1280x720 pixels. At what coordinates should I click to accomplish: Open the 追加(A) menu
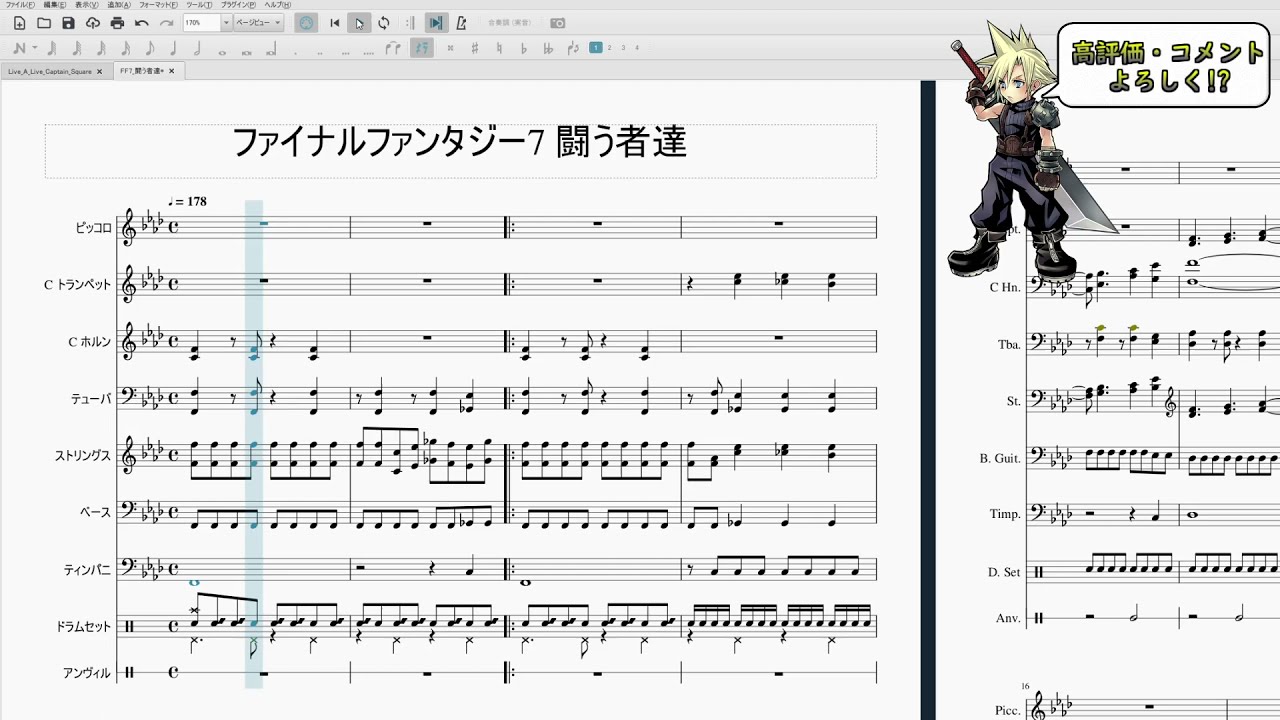(119, 5)
